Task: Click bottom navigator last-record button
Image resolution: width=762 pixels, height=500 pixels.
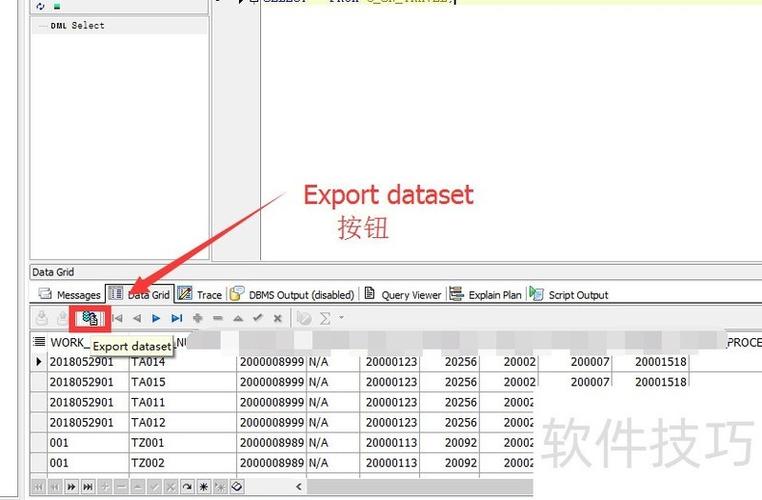Action: 88,486
